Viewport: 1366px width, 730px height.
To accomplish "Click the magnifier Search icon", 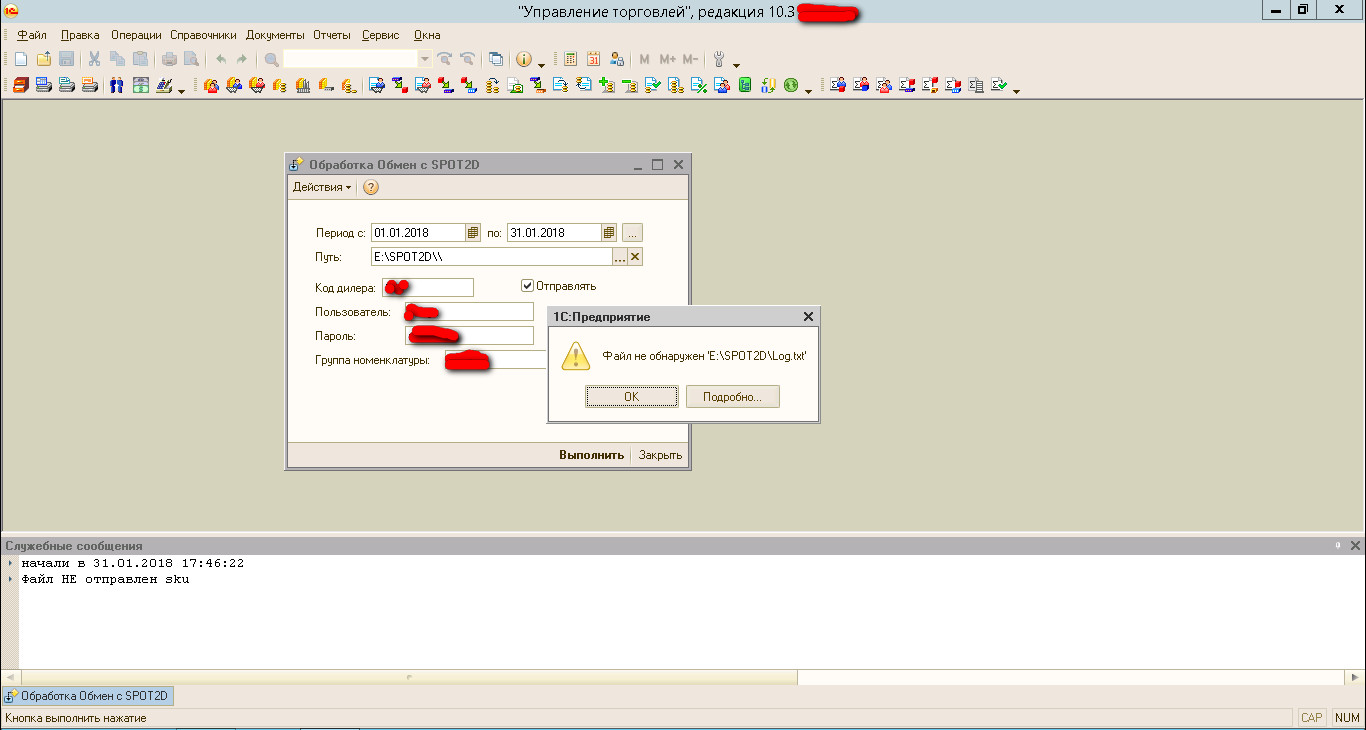I will tap(271, 59).
